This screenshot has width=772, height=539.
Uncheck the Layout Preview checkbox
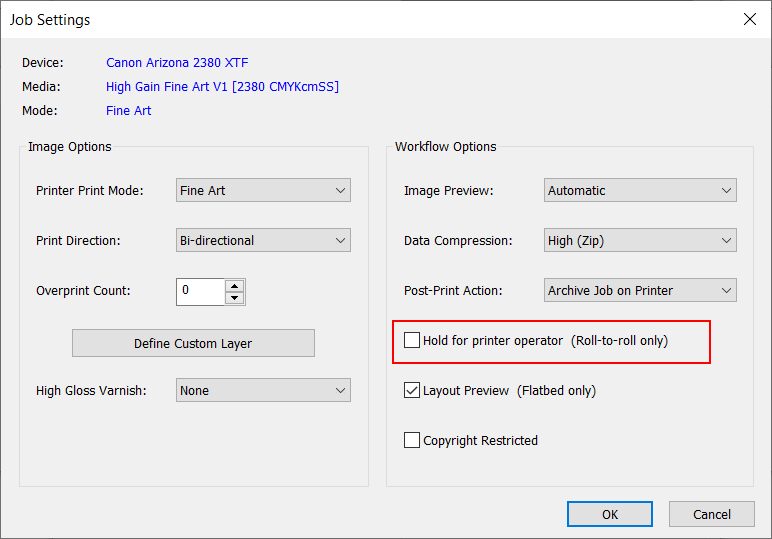[x=412, y=390]
